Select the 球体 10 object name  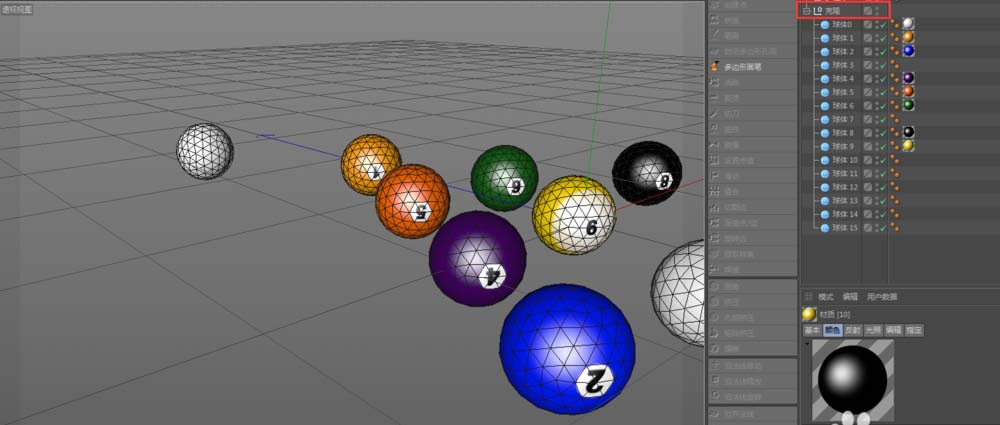(845, 160)
